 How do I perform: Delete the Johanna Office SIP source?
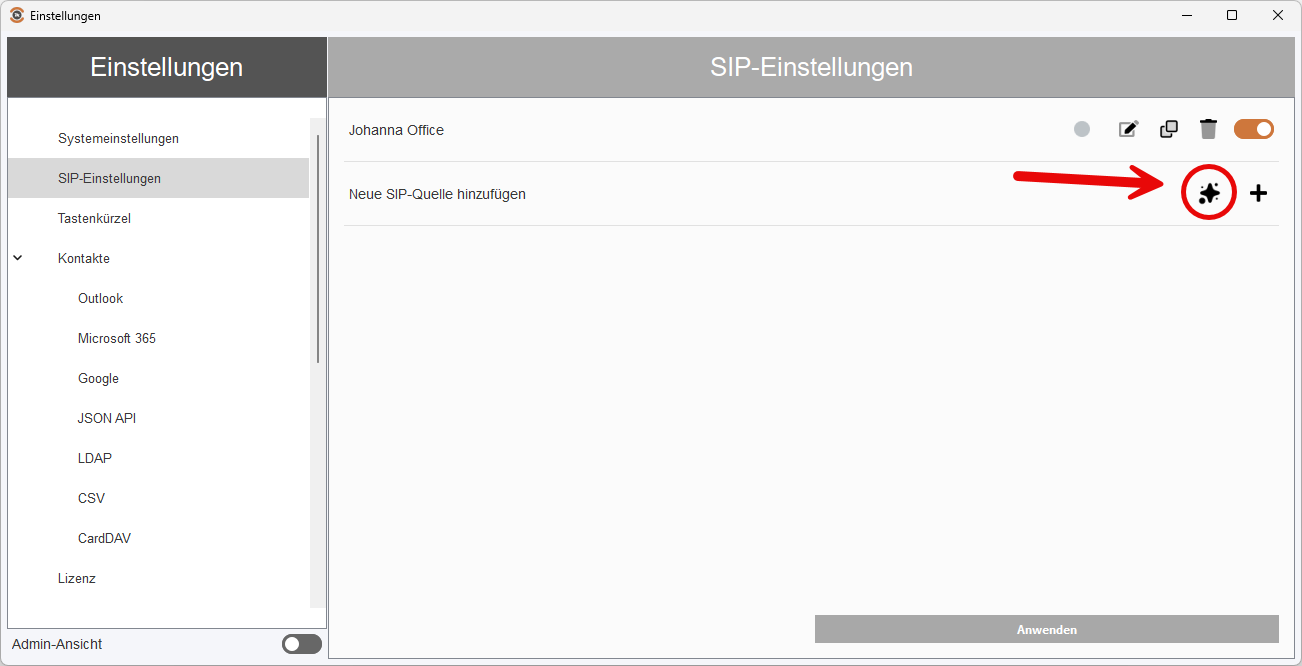[1209, 129]
